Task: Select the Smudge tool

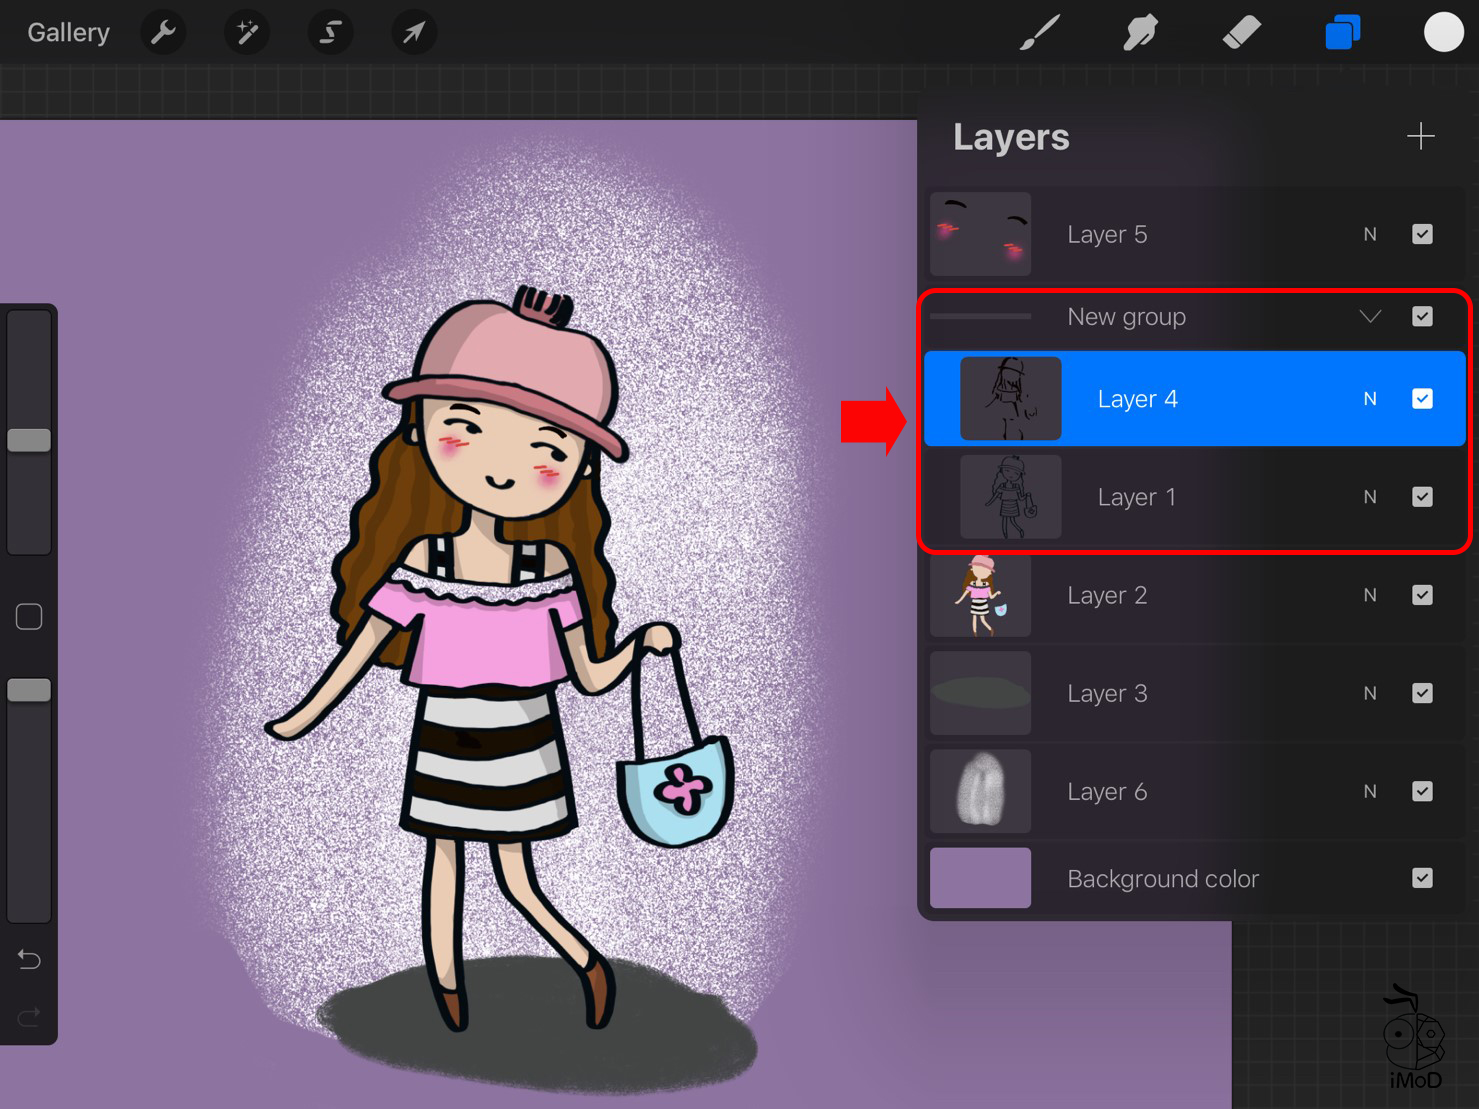Action: (1140, 33)
